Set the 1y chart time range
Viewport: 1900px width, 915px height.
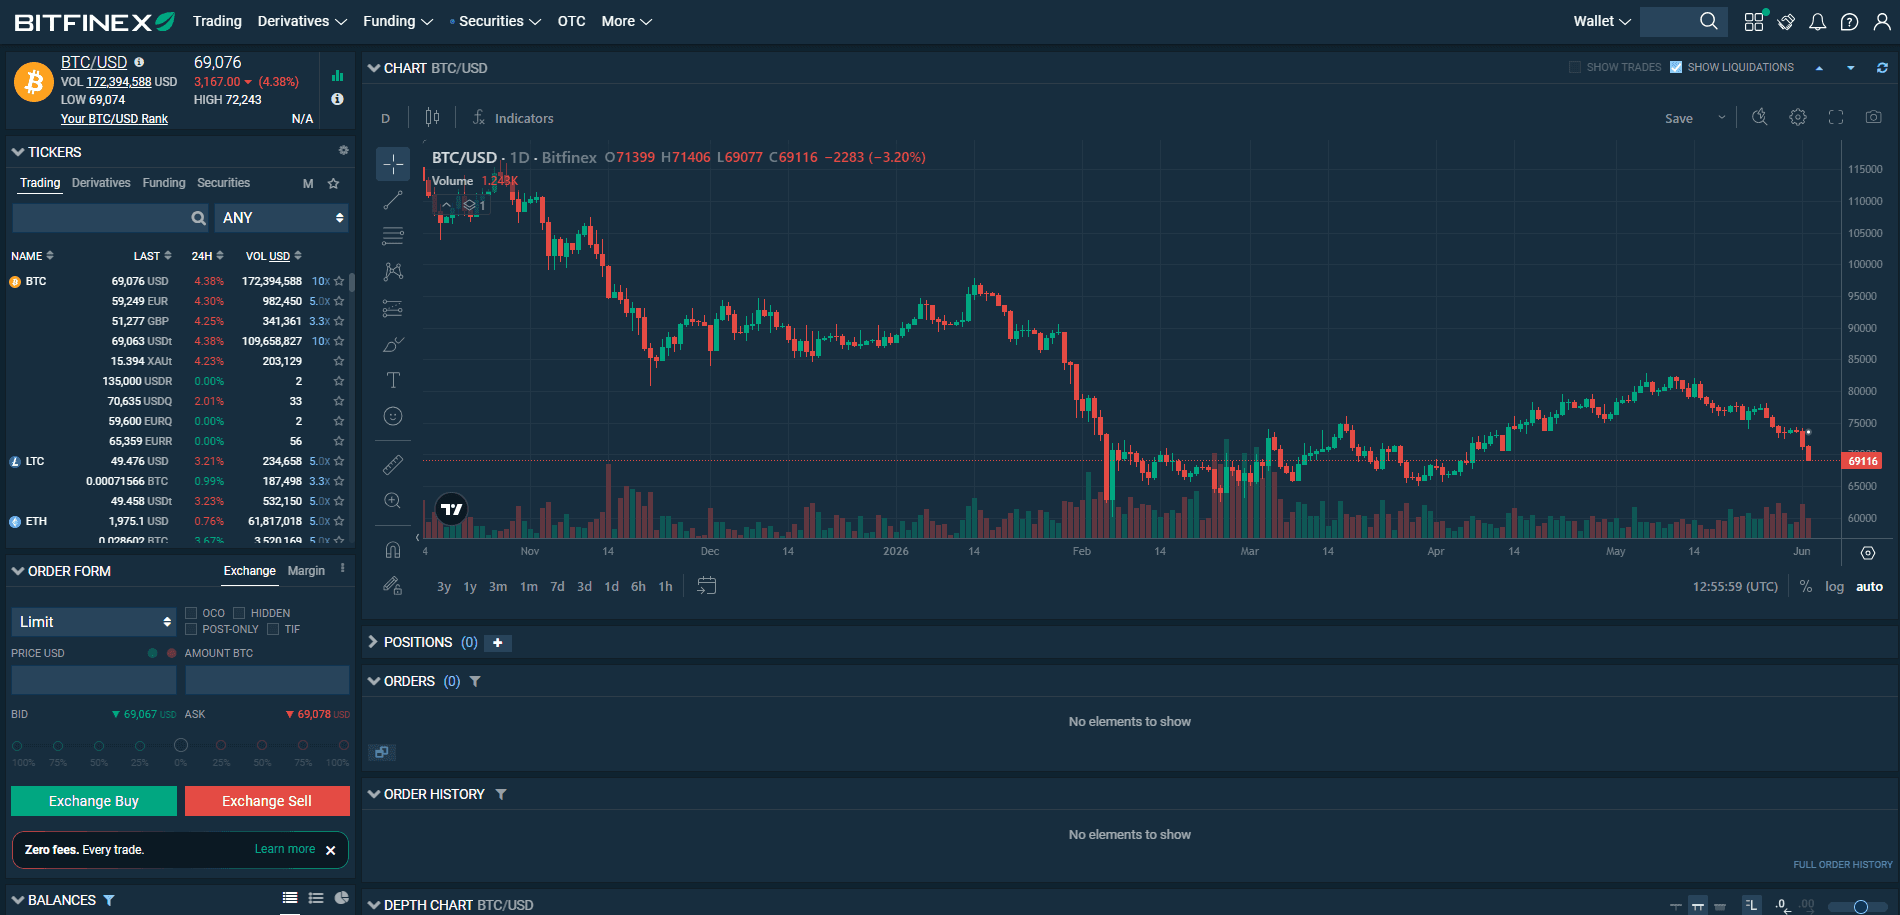coord(470,587)
